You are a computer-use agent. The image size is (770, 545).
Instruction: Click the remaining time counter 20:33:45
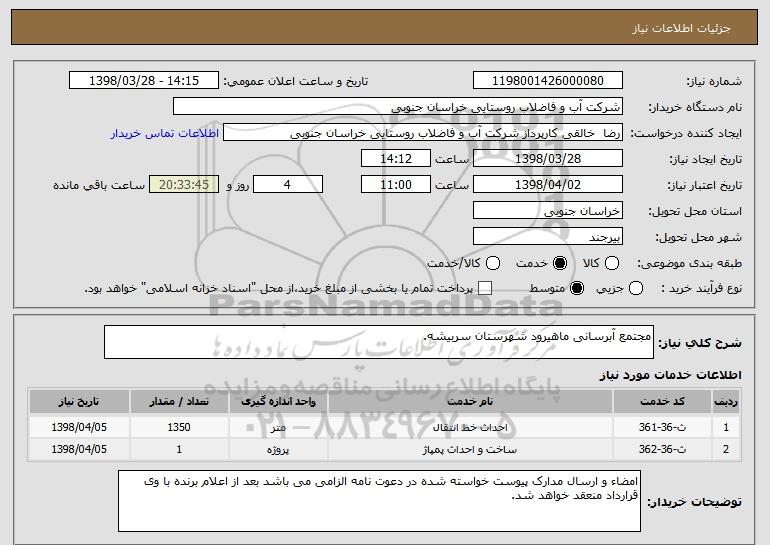[184, 185]
